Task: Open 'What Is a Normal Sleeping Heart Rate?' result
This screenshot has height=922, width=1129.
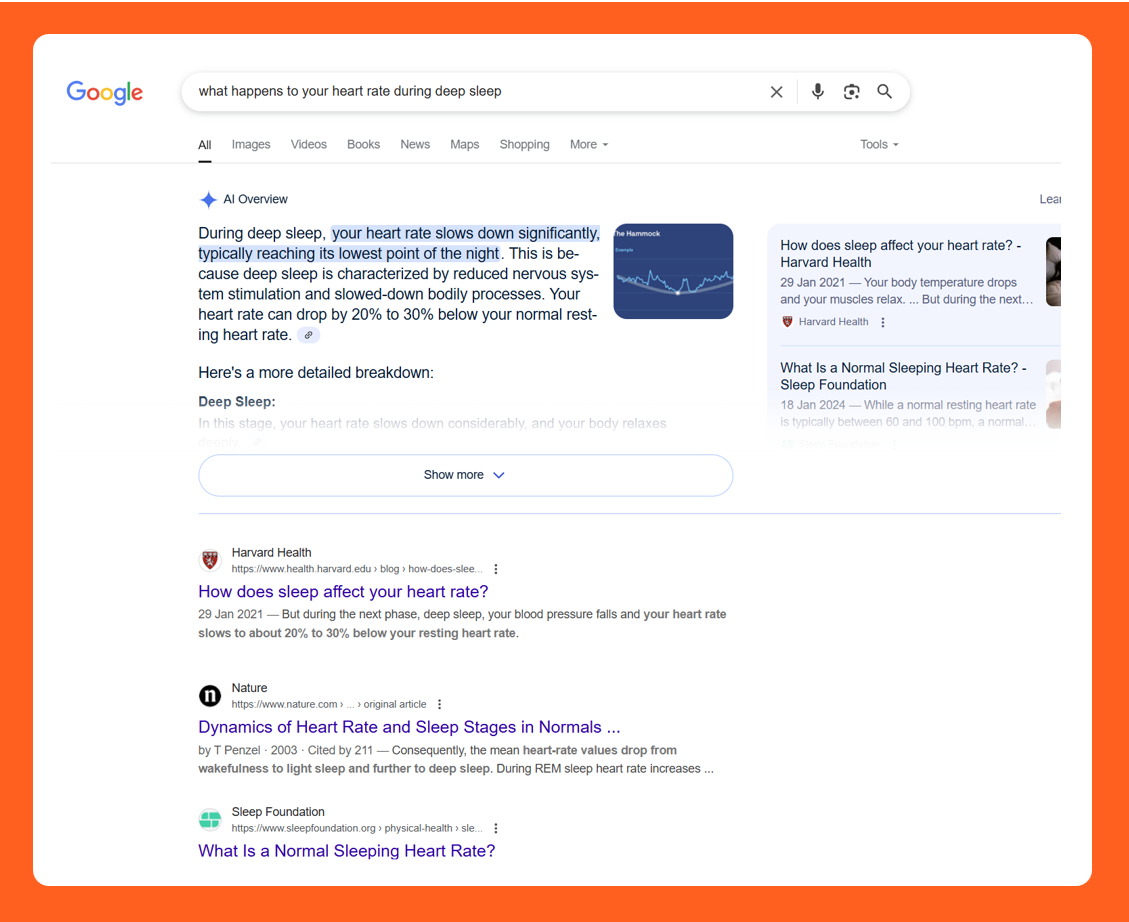Action: pos(347,851)
